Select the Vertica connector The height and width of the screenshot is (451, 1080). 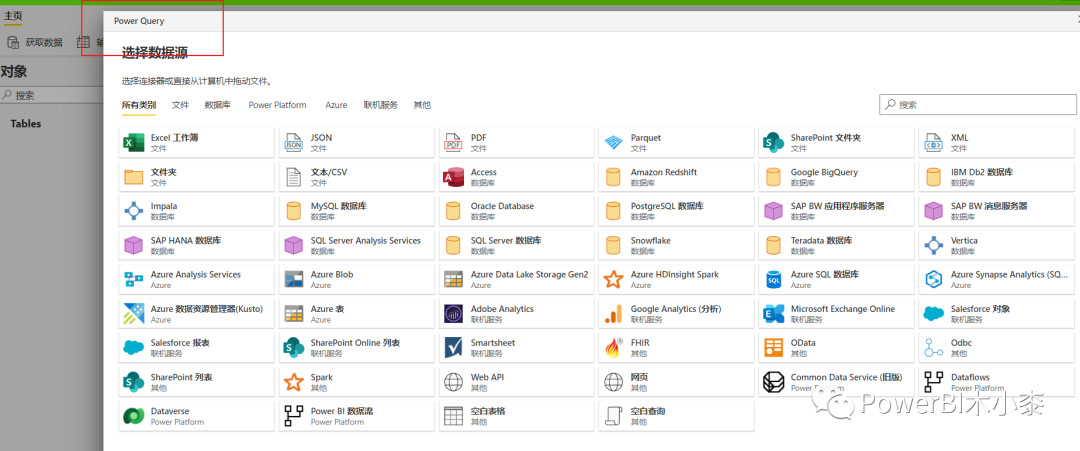[x=999, y=245]
